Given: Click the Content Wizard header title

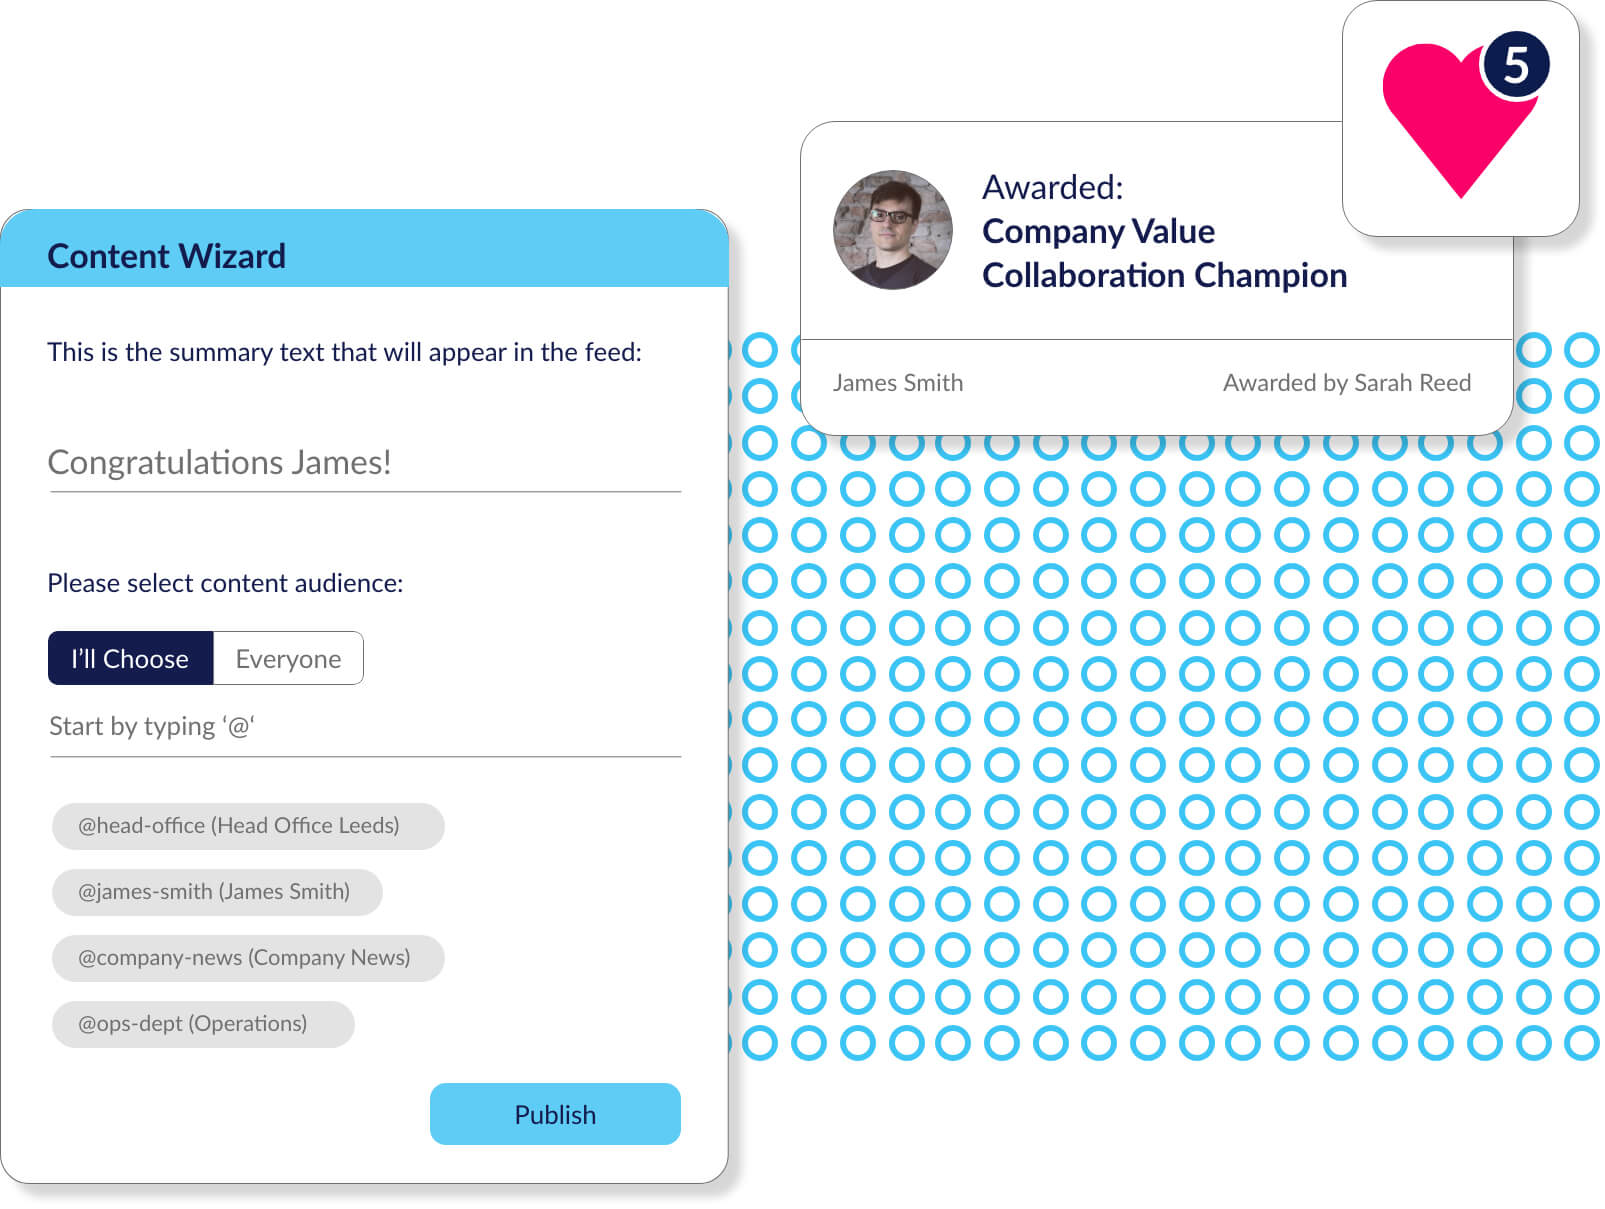Looking at the screenshot, I should click(167, 257).
